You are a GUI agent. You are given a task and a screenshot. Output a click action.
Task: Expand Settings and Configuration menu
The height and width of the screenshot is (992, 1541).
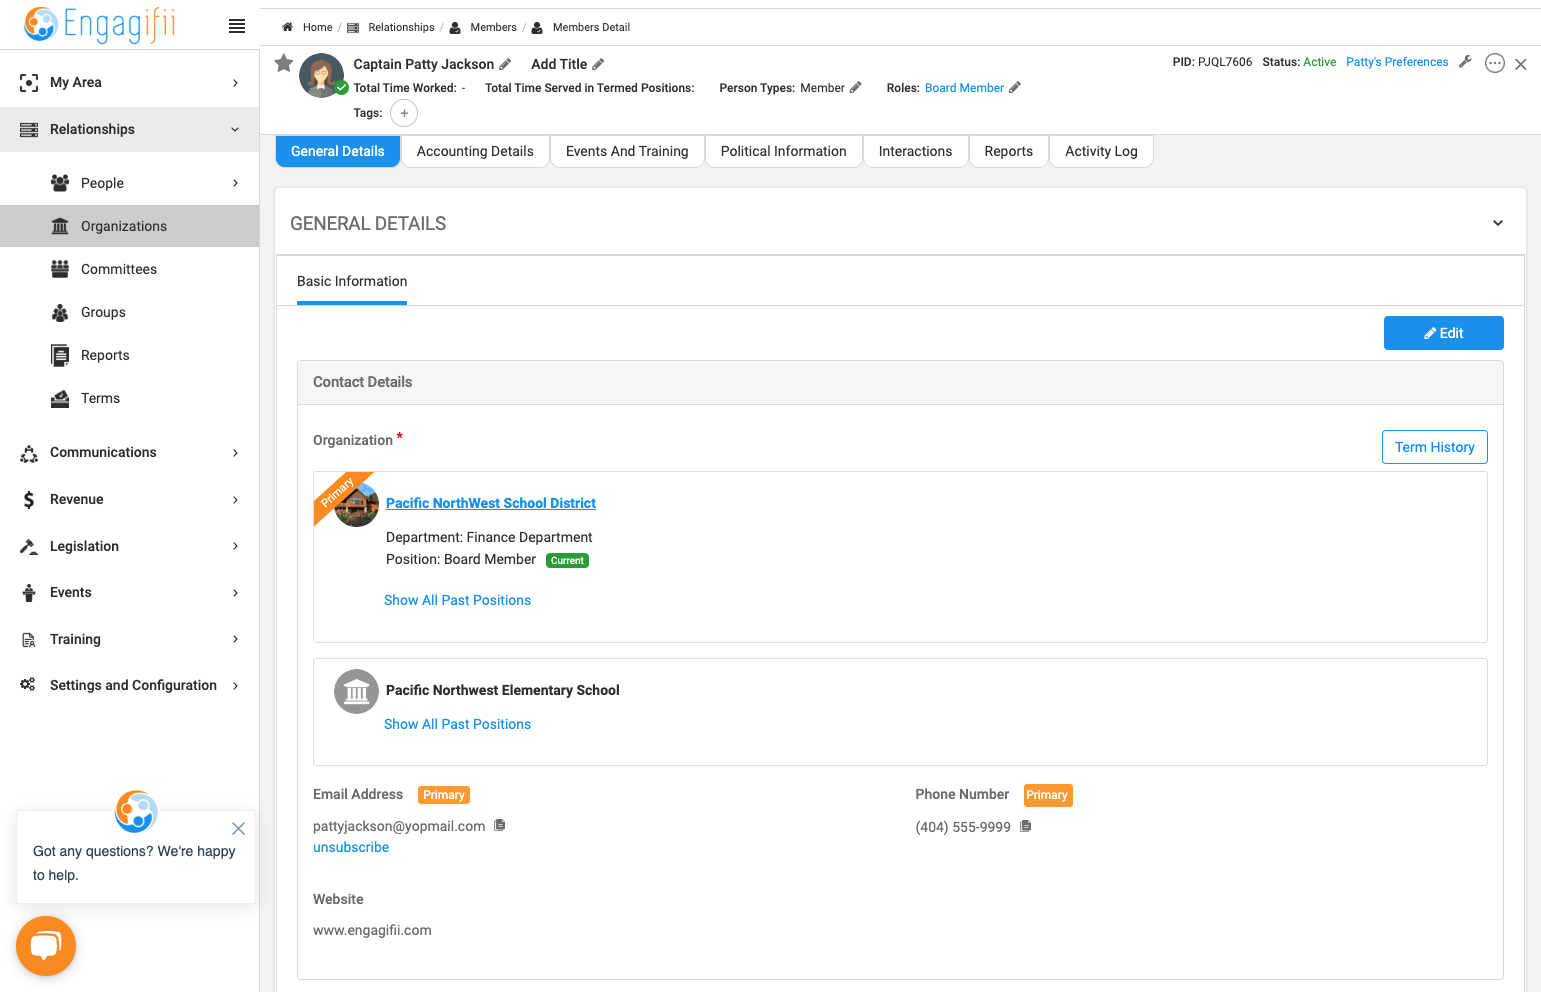pos(130,685)
